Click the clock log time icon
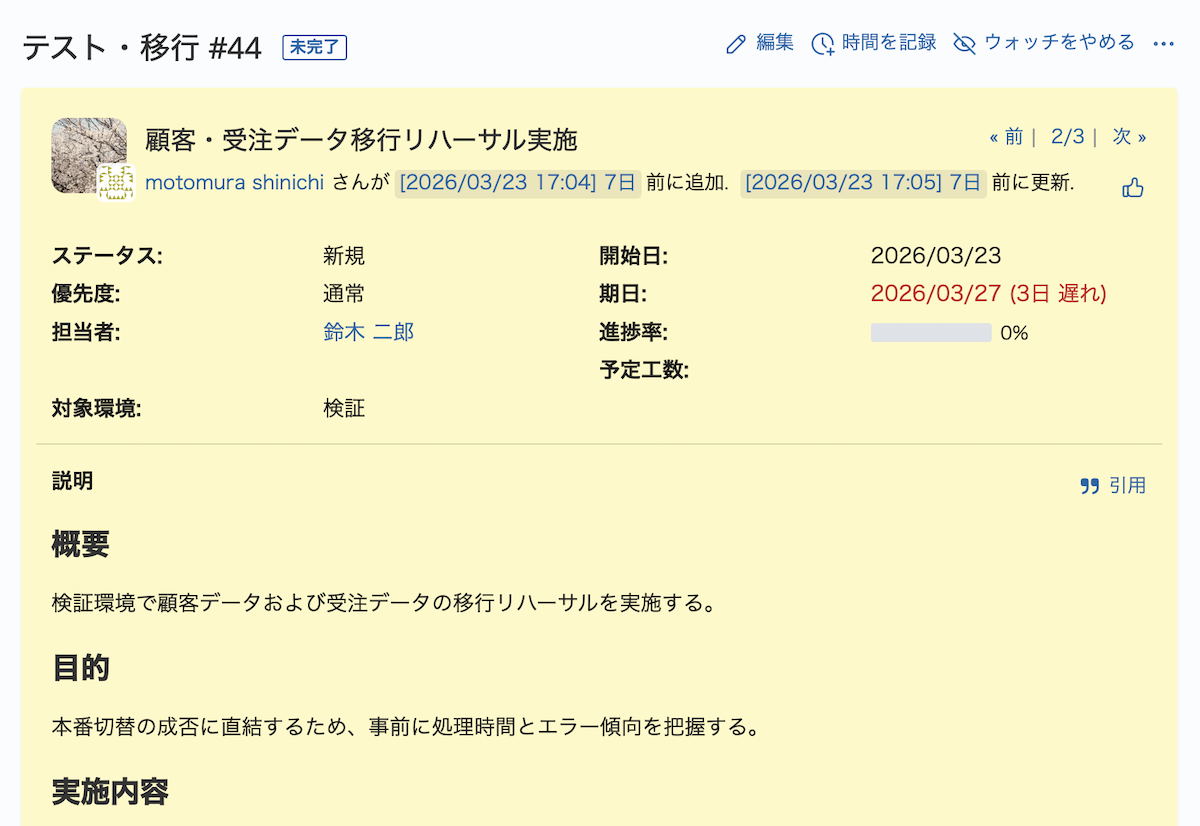 click(823, 44)
